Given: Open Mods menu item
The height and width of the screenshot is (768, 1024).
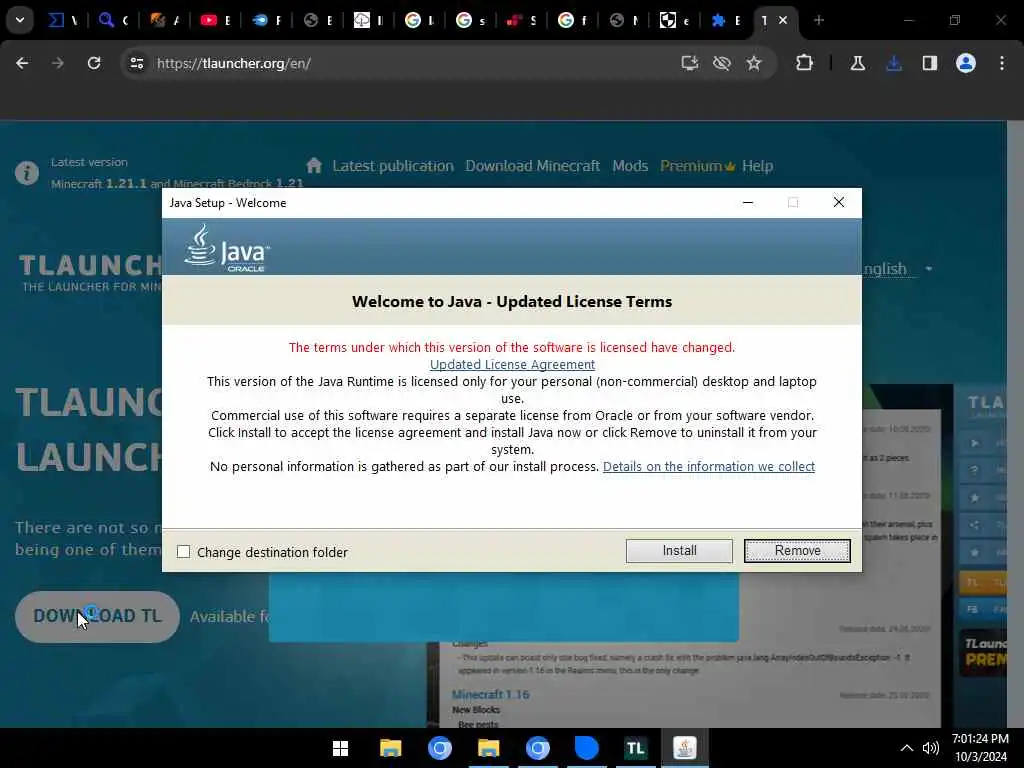Looking at the screenshot, I should [x=630, y=166].
